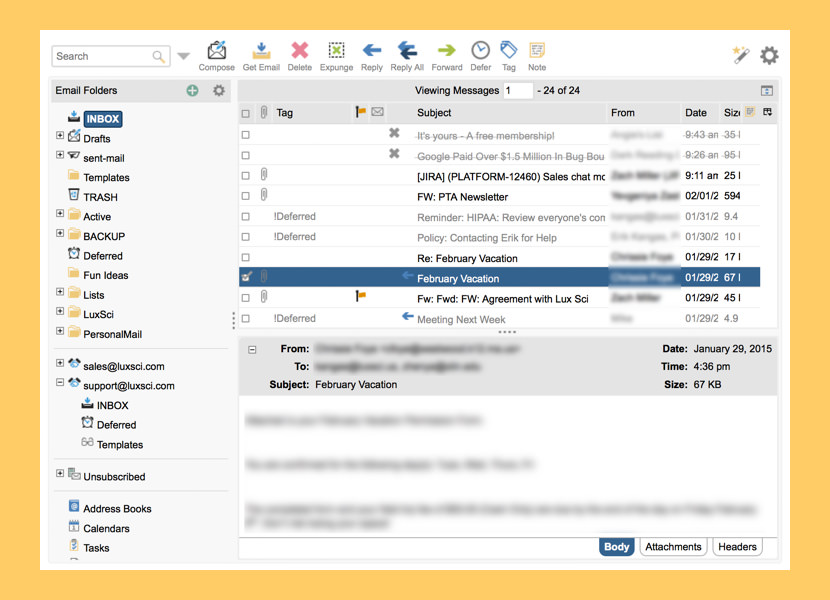Collapse the support@luxsci.com account tree
830x600 pixels.
60,382
